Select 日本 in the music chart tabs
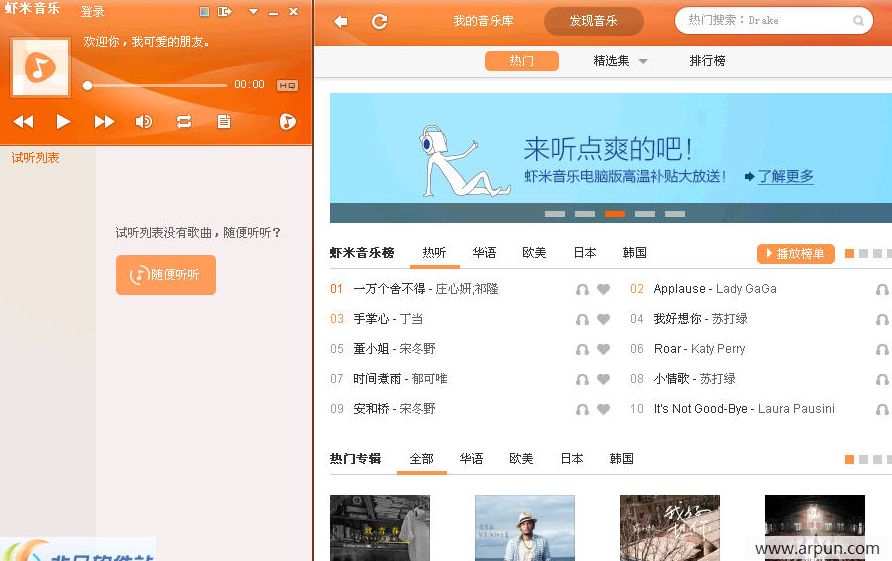This screenshot has width=892, height=561. [x=584, y=253]
